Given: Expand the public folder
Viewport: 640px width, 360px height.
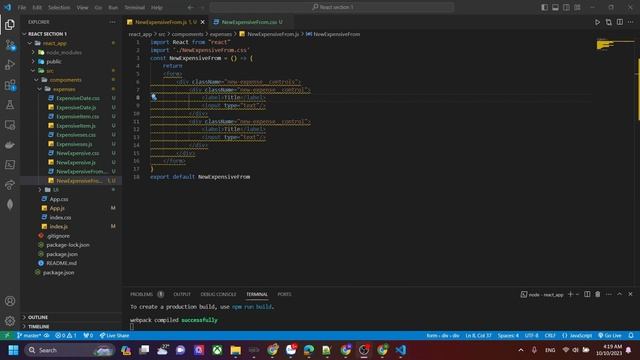Looking at the screenshot, I should 33,62.
